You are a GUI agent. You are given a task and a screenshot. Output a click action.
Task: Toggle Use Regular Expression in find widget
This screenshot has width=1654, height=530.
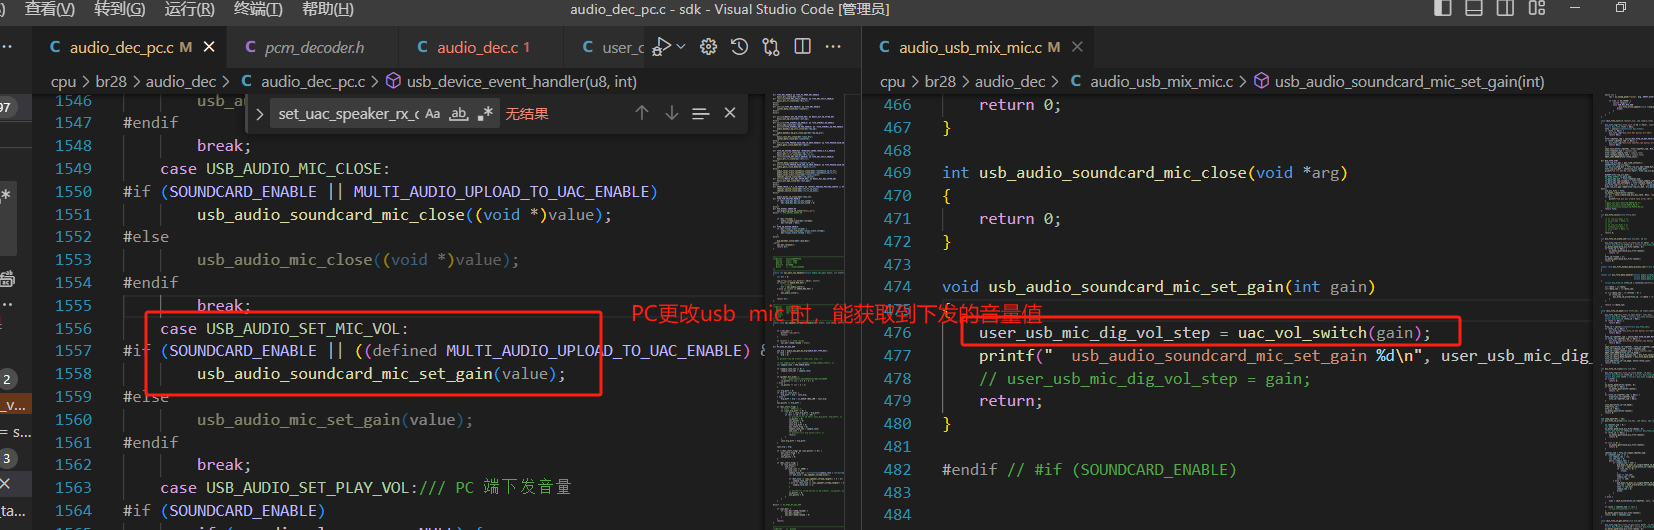pos(485,114)
